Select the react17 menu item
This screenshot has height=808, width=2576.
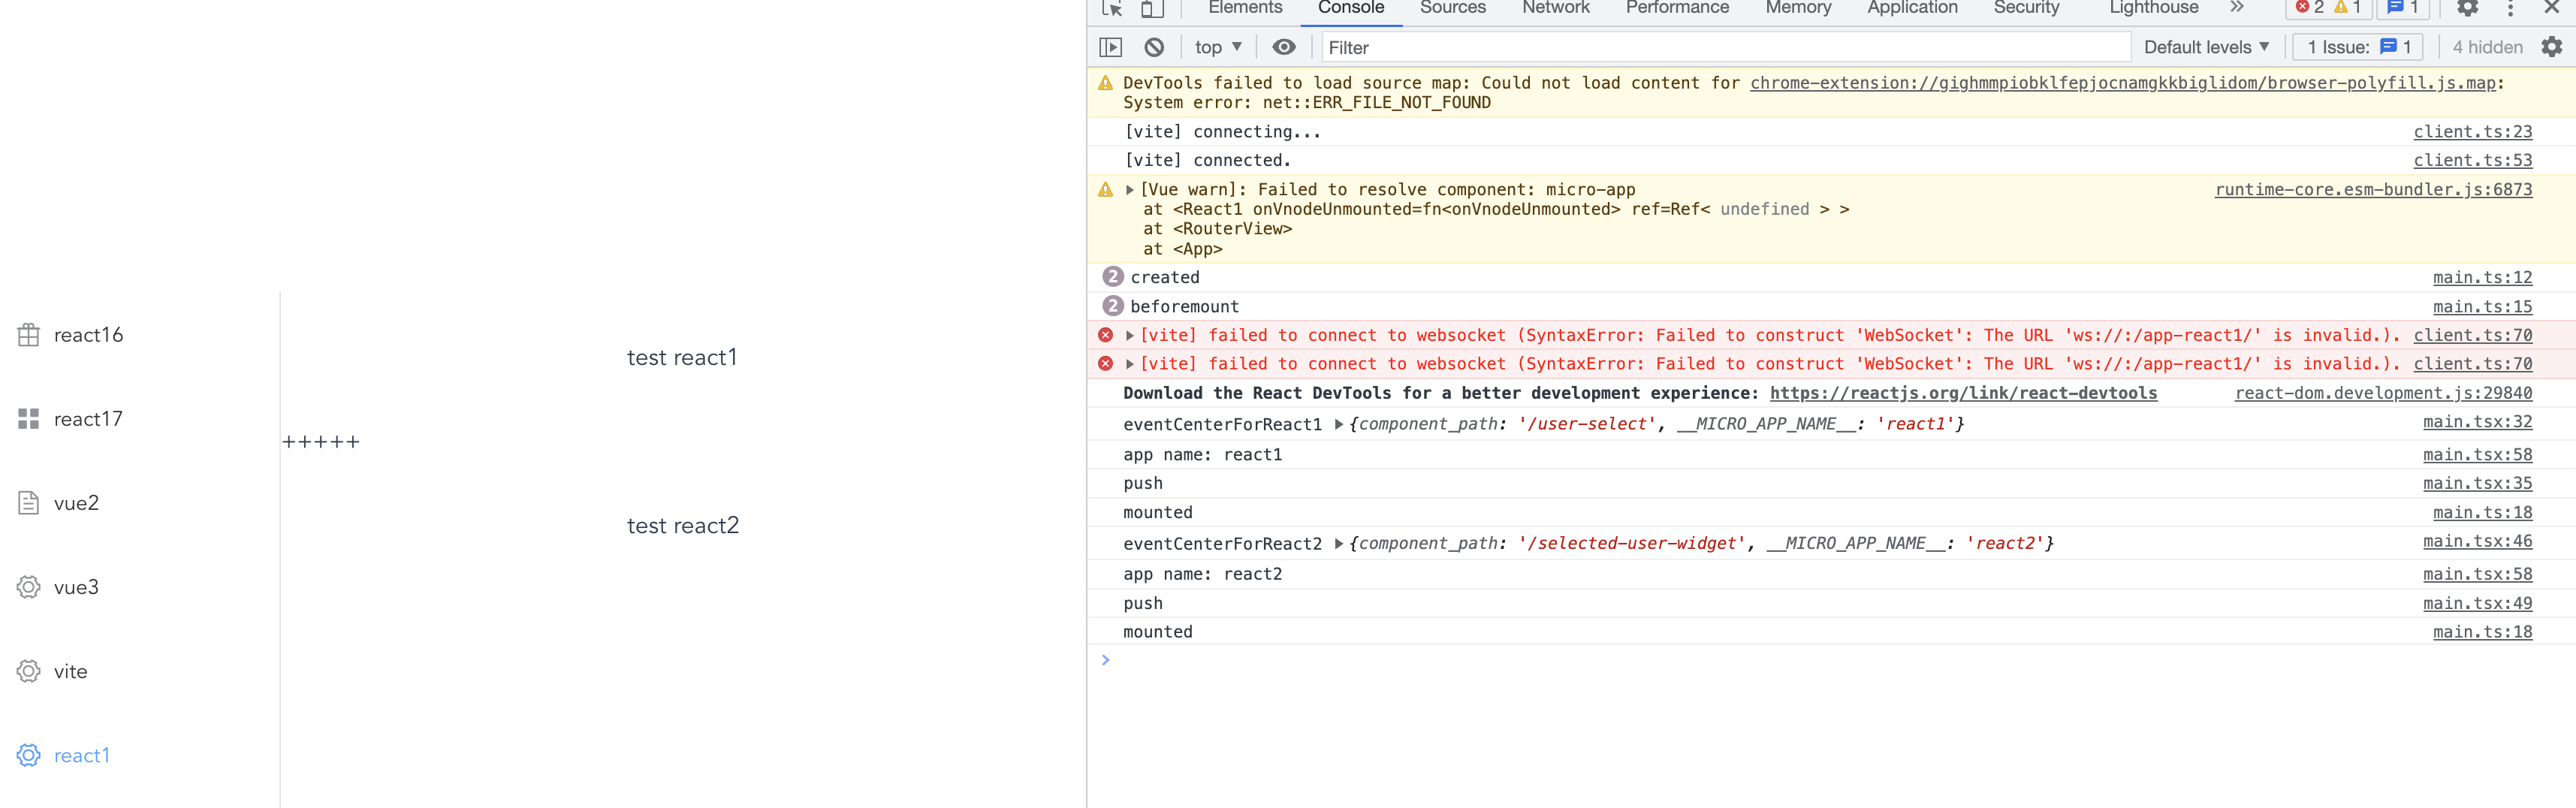click(140, 419)
